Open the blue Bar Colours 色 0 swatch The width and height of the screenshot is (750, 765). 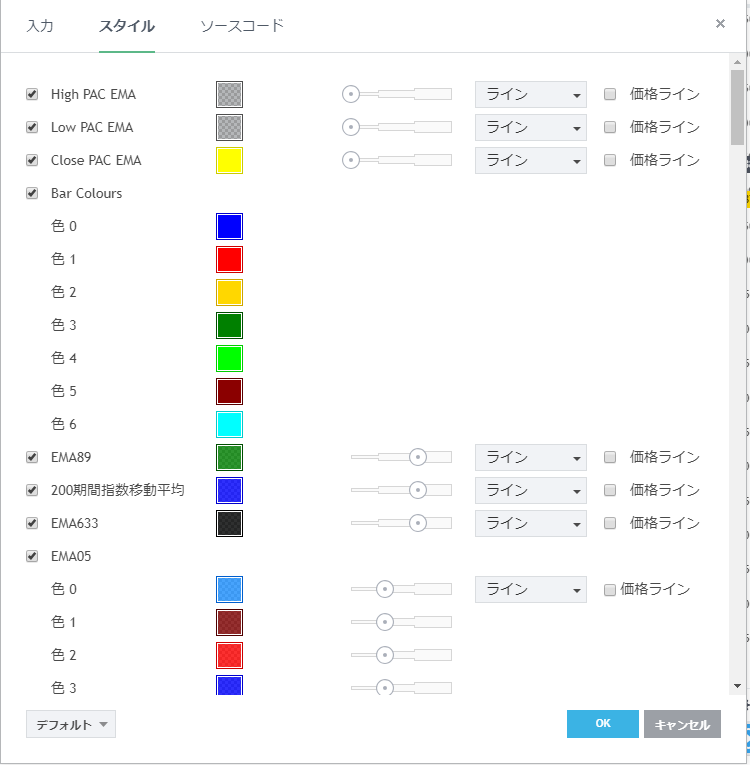229,226
